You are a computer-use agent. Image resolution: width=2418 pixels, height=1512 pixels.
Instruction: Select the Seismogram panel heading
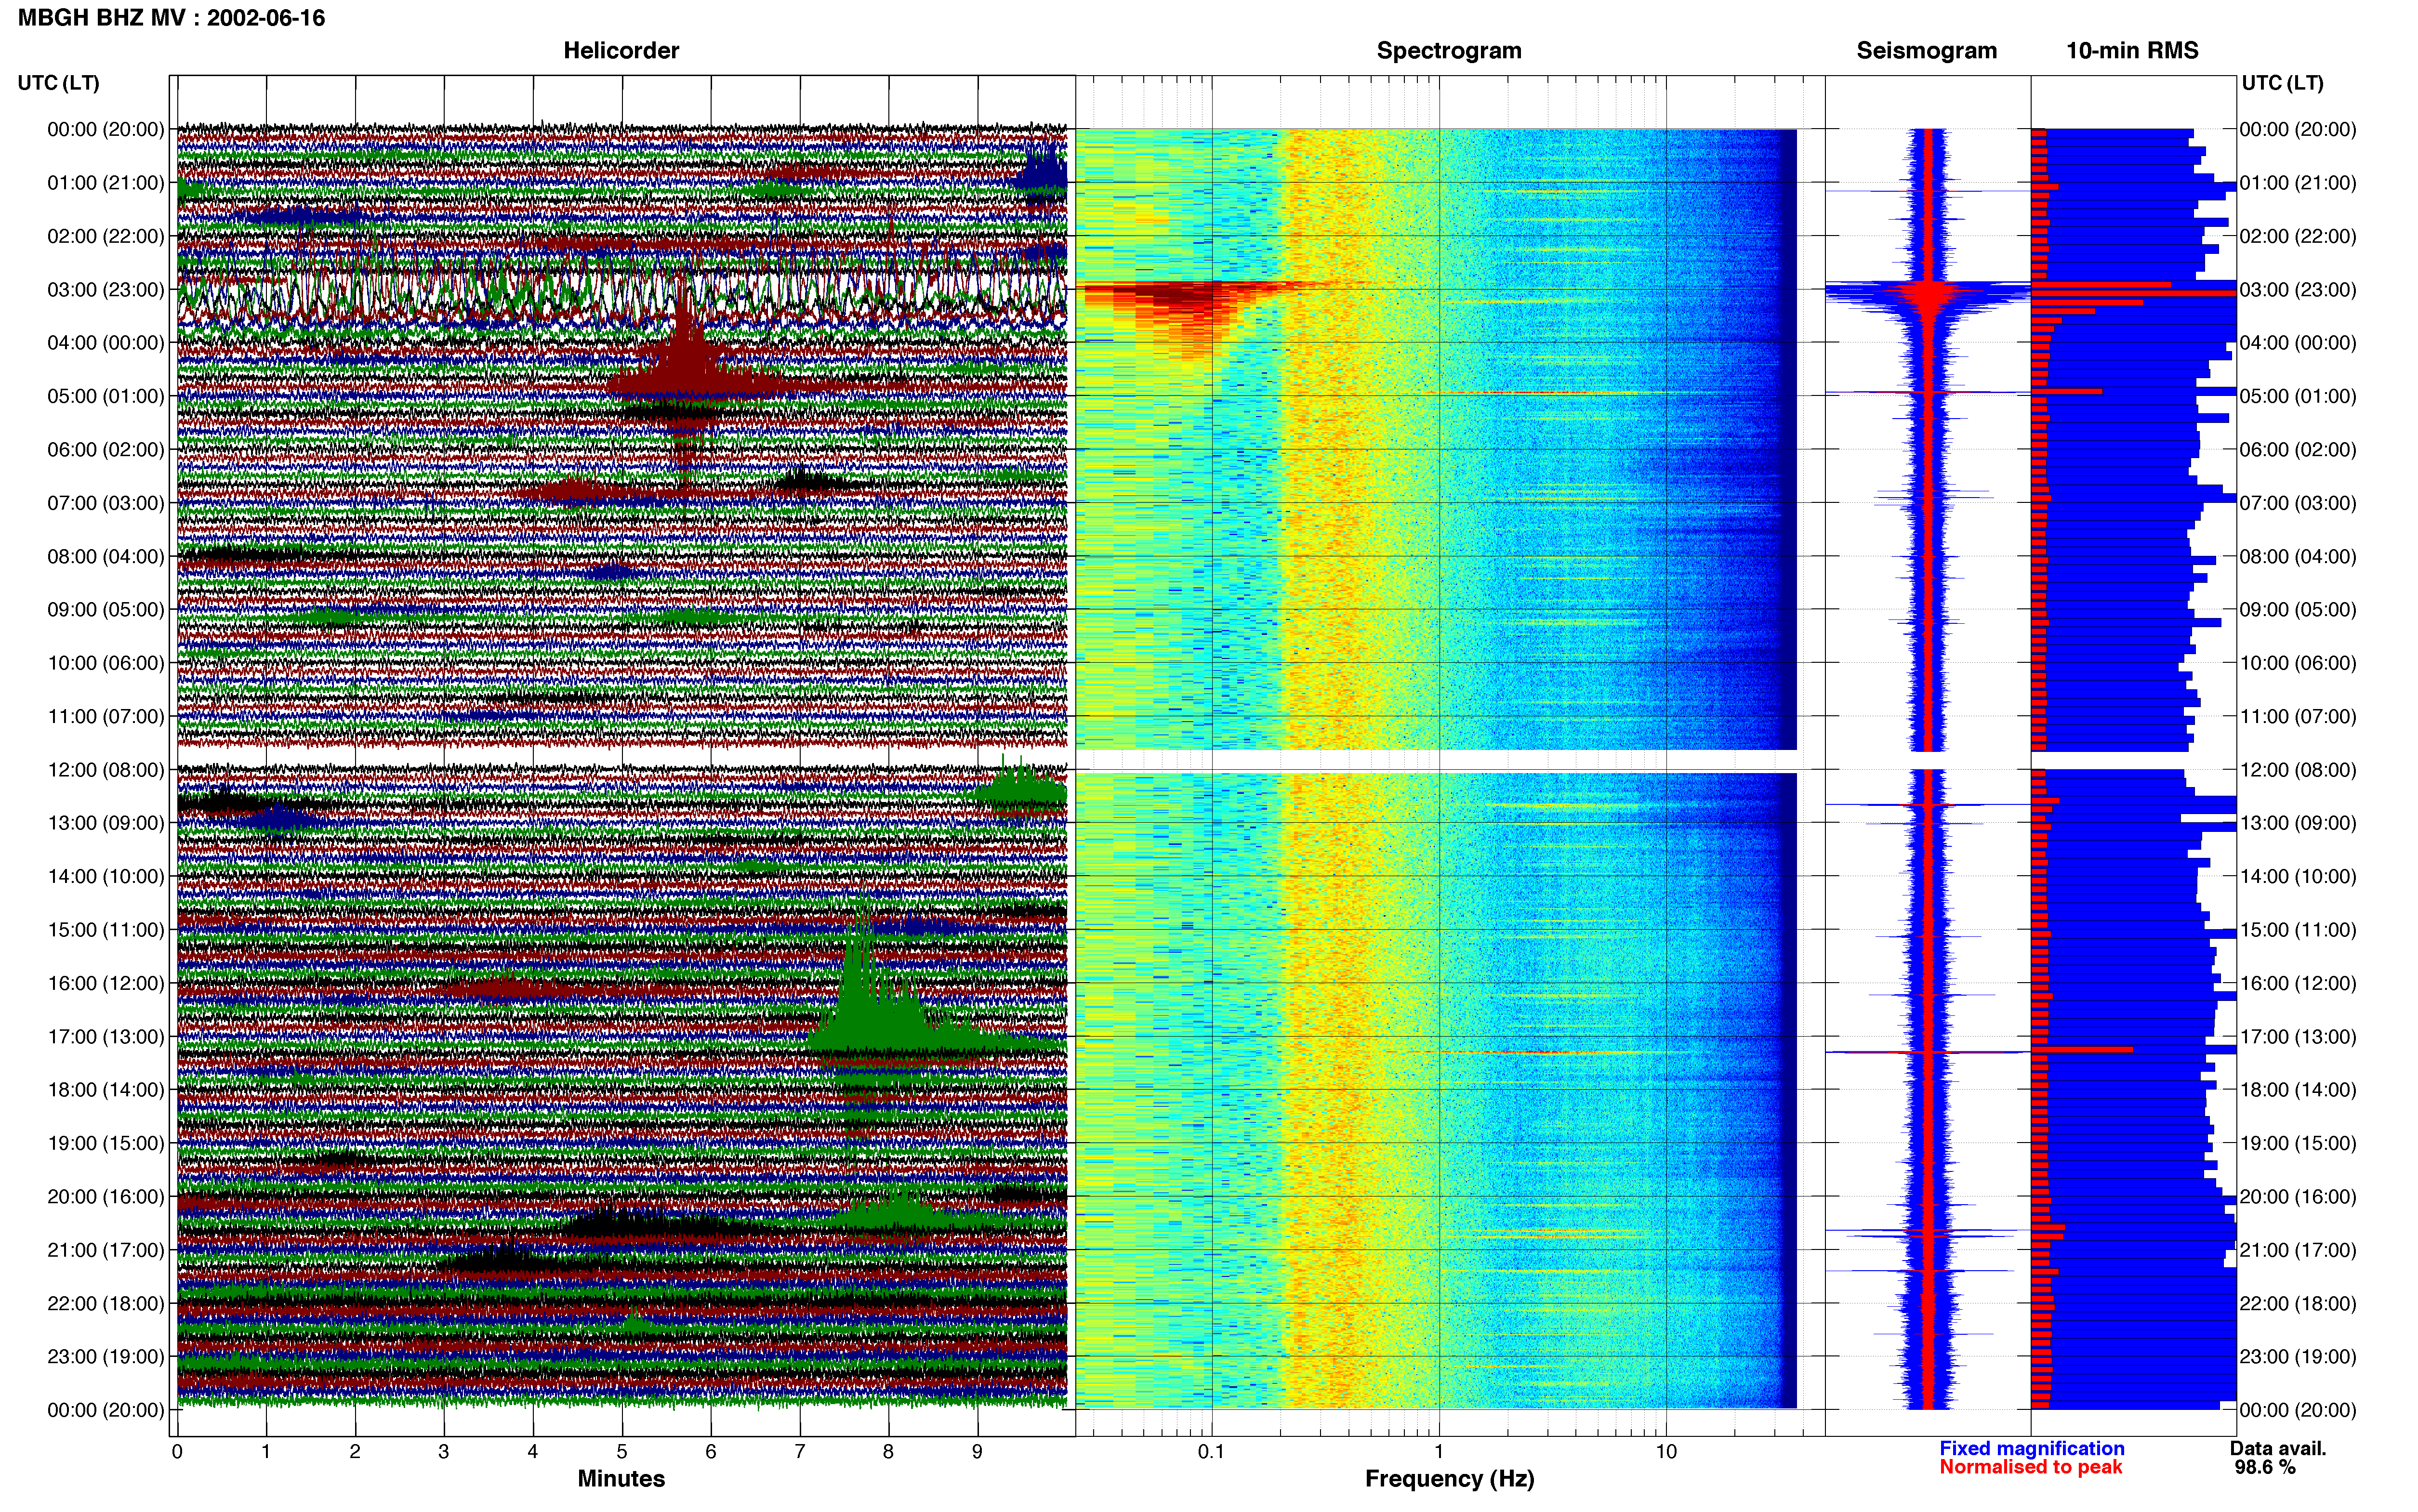[1926, 51]
